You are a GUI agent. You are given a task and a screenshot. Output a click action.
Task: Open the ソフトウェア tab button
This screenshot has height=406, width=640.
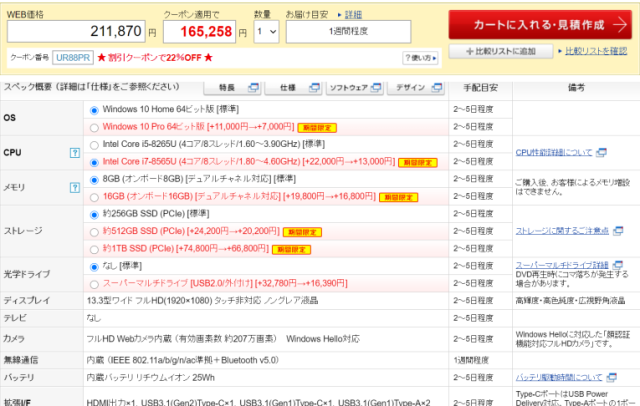point(354,87)
